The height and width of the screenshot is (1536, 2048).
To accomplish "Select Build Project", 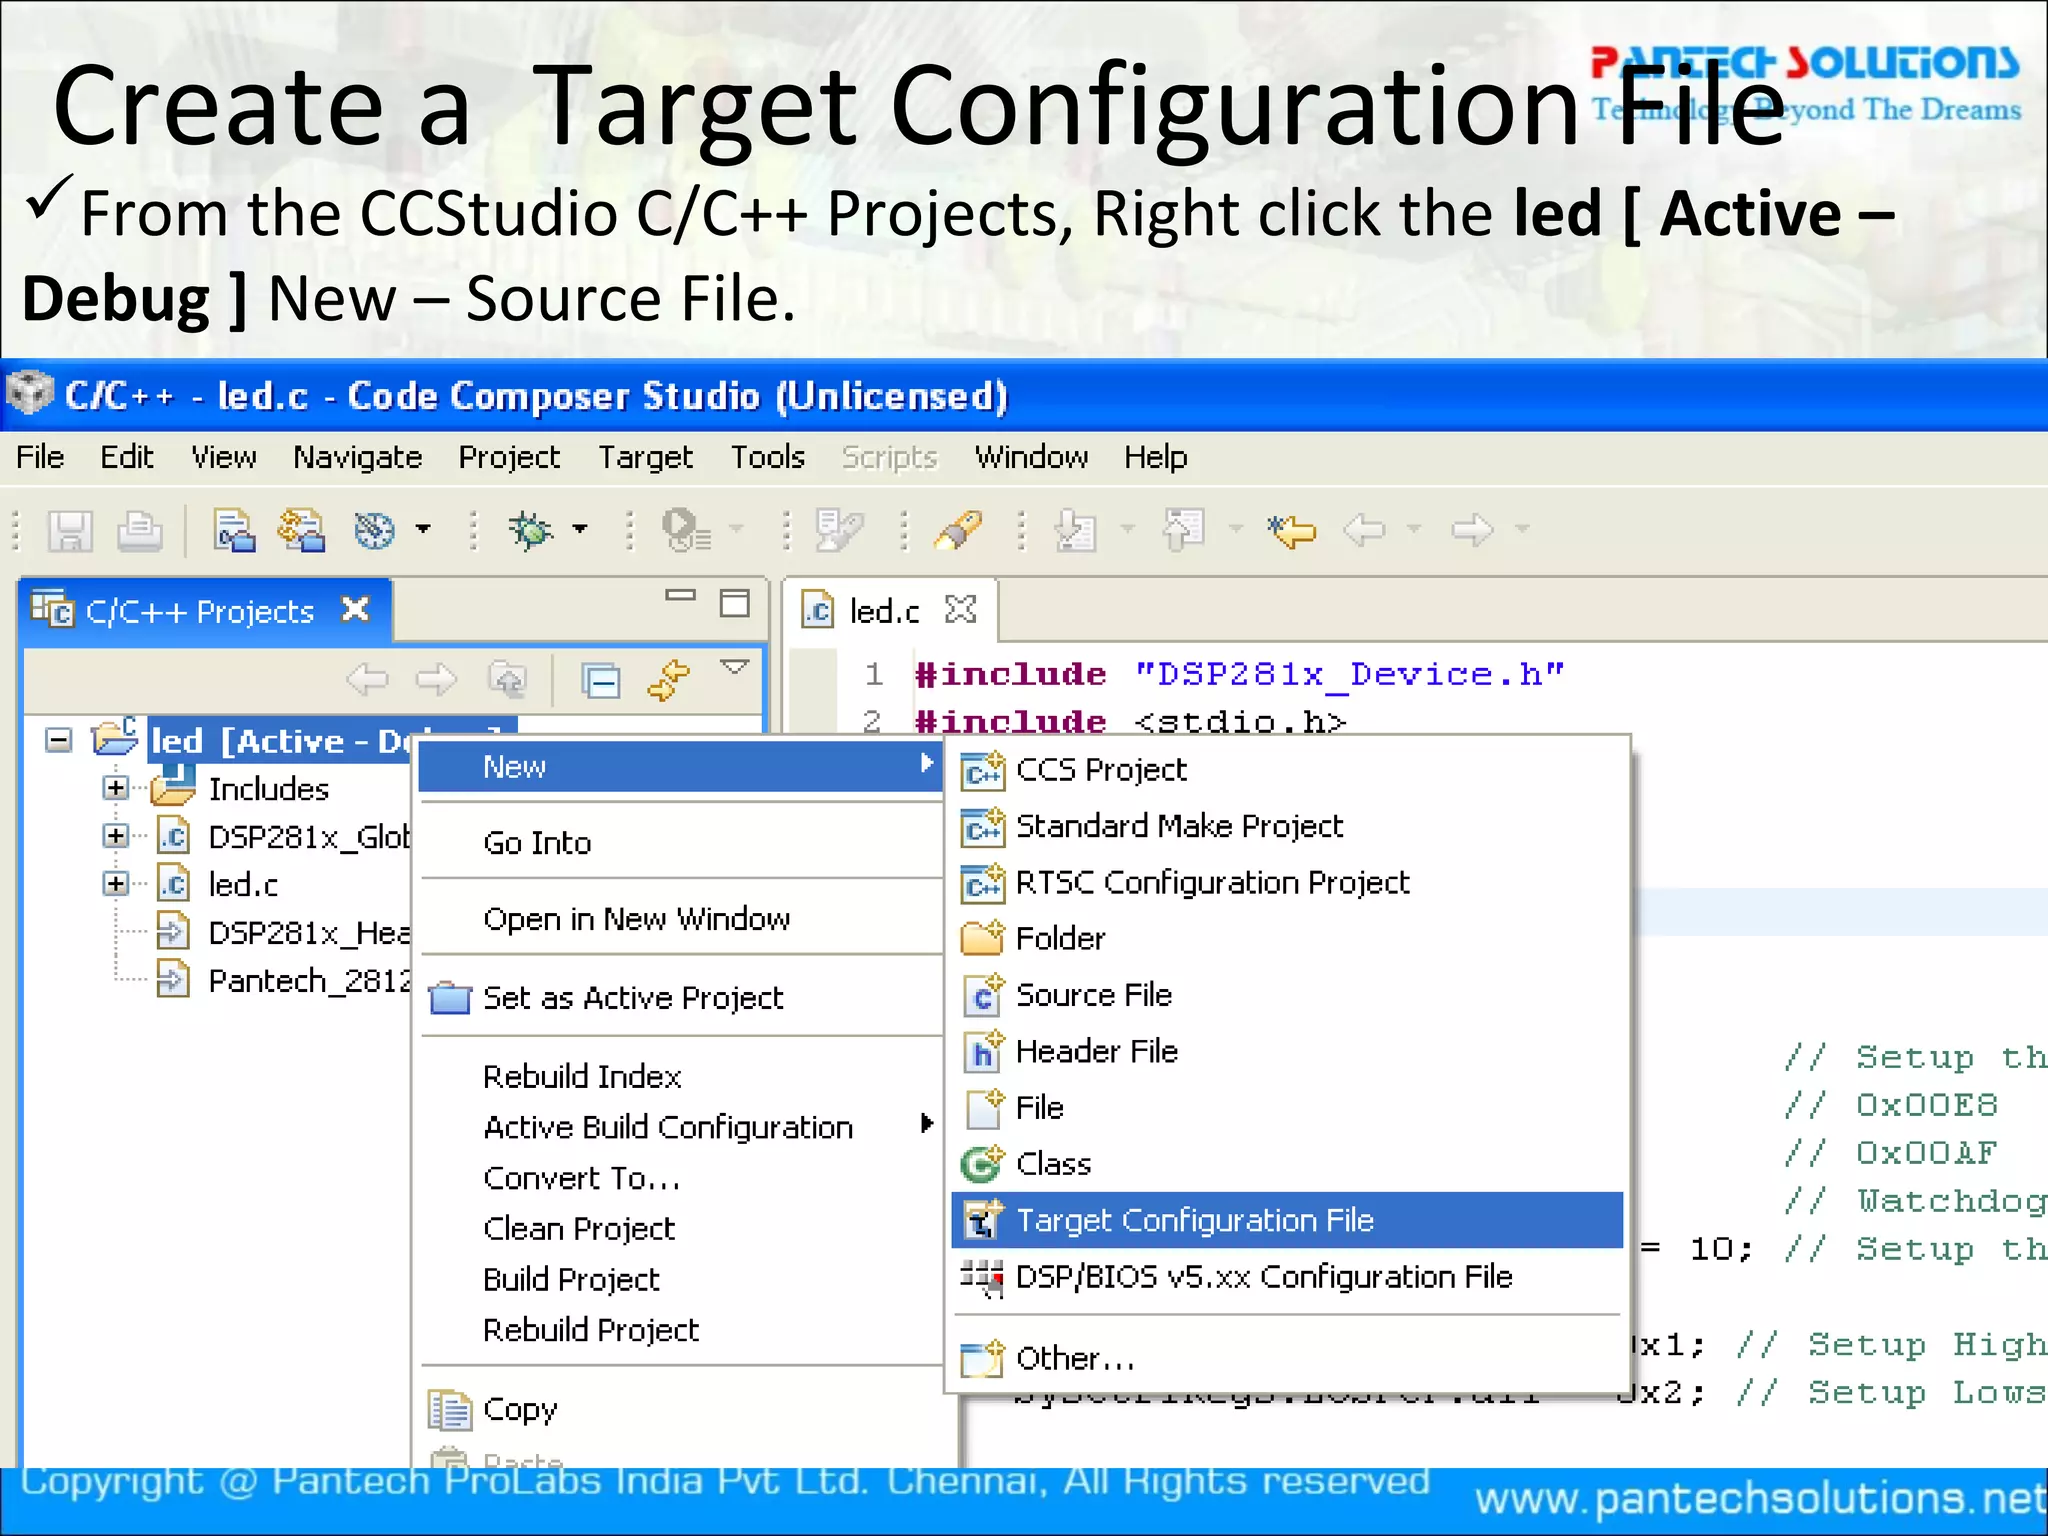I will click(680, 1280).
